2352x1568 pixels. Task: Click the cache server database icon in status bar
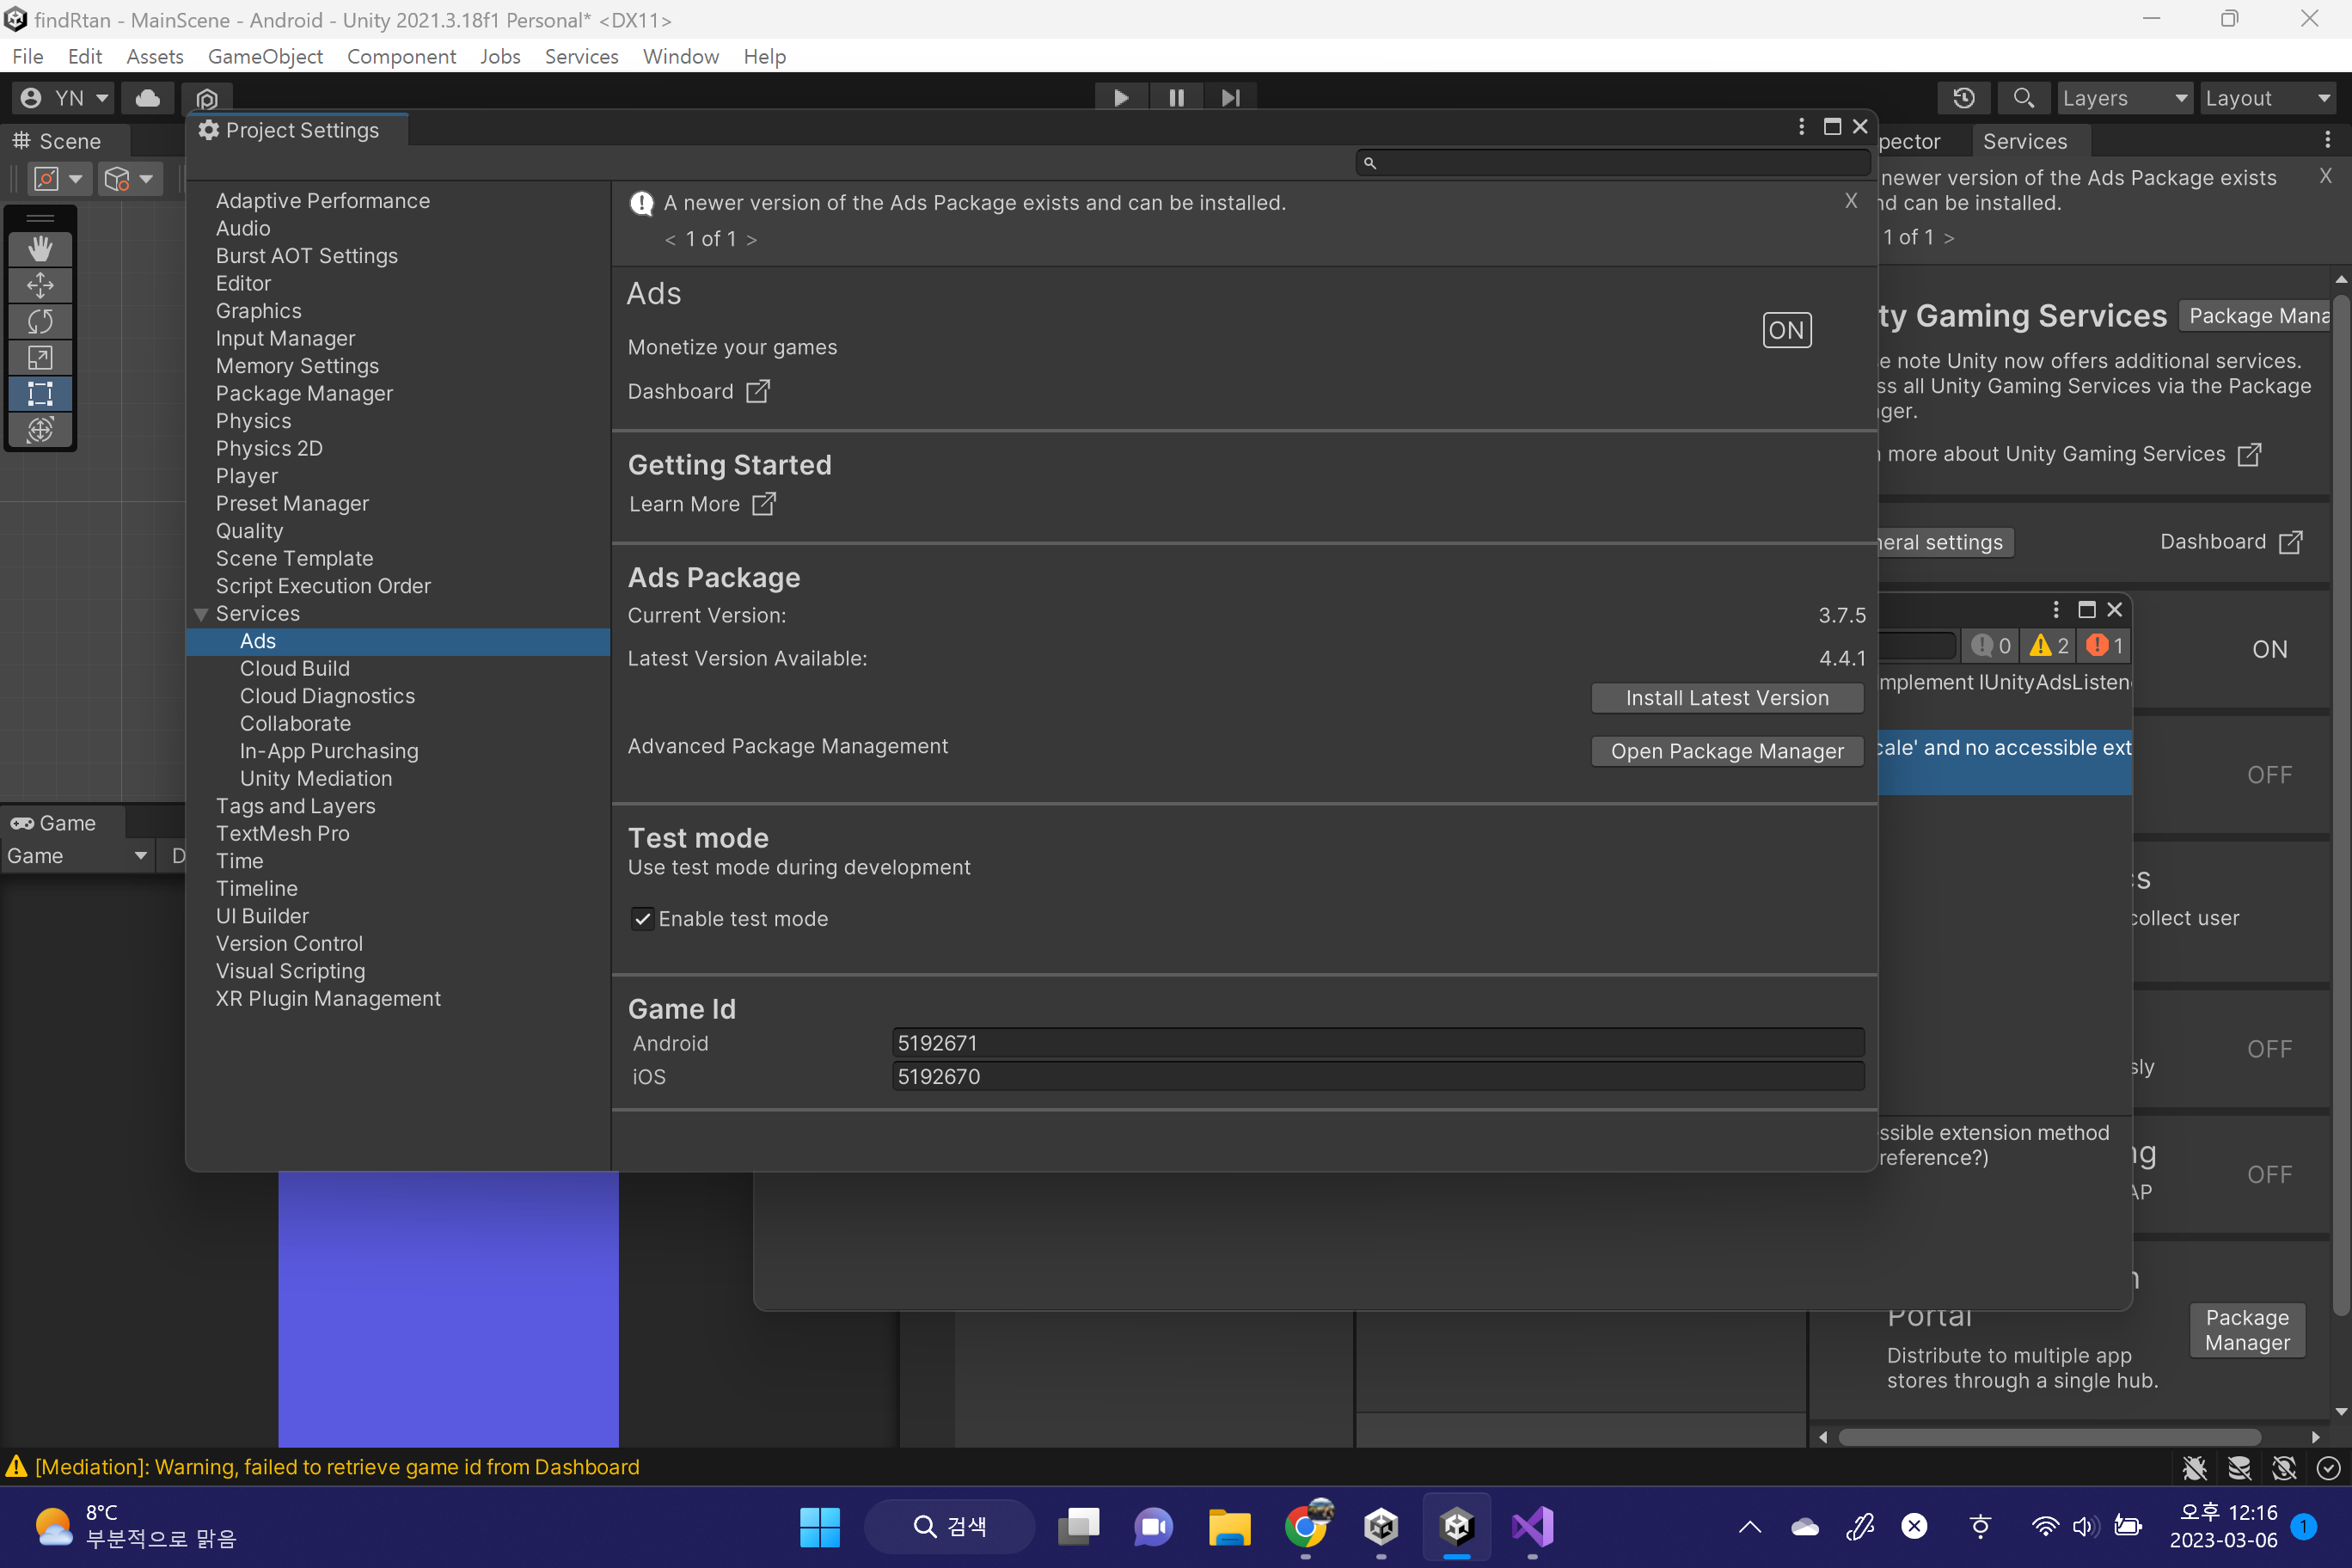coord(2239,1467)
